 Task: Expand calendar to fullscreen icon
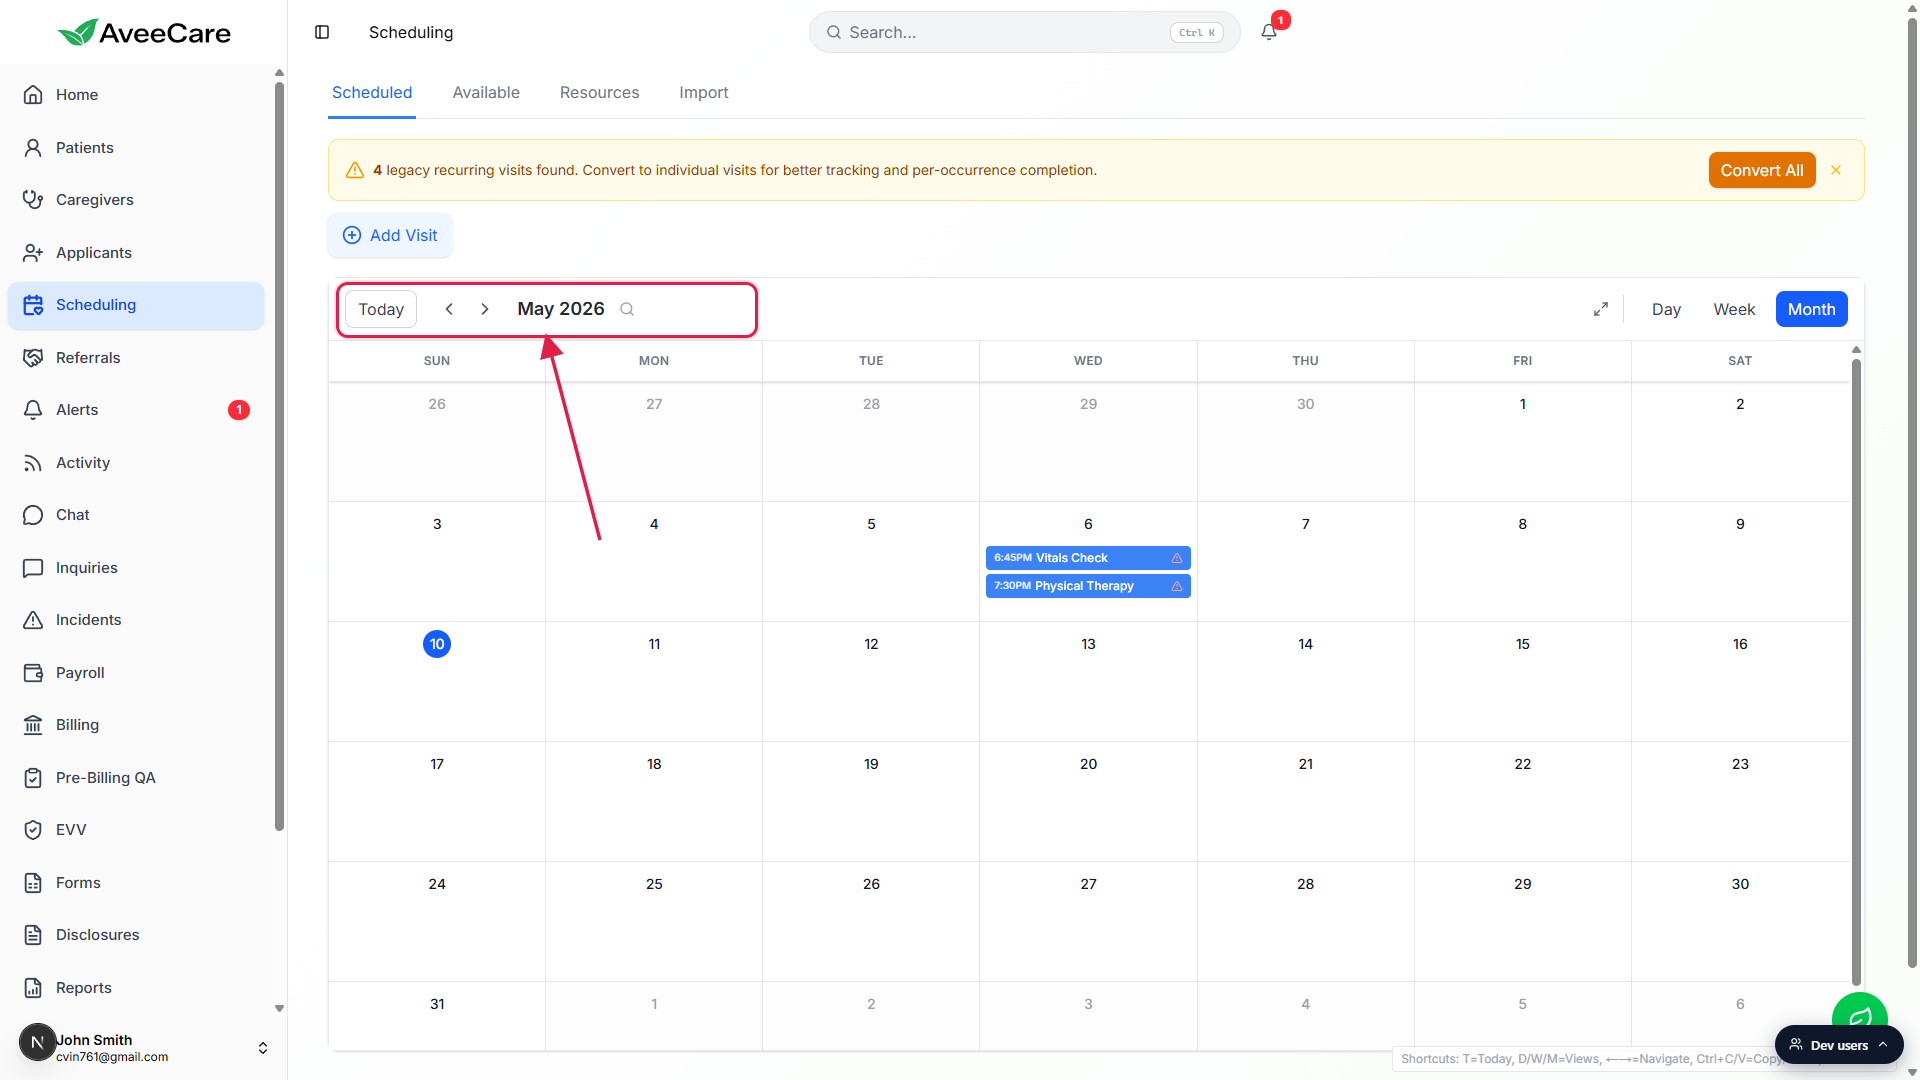pyautogui.click(x=1601, y=309)
